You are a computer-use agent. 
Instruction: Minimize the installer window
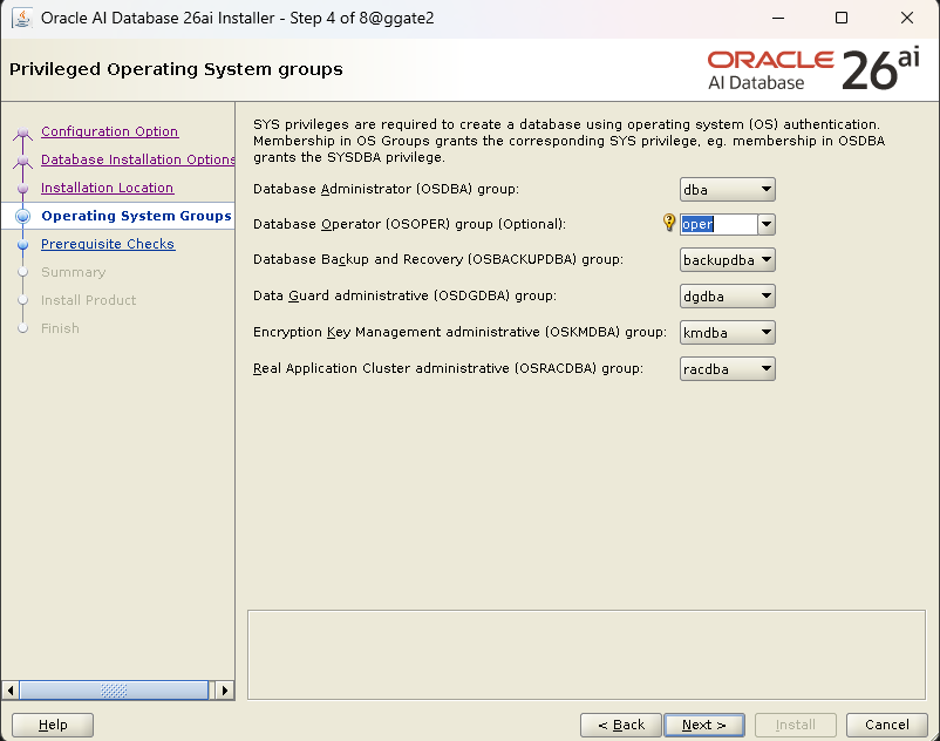[x=778, y=18]
